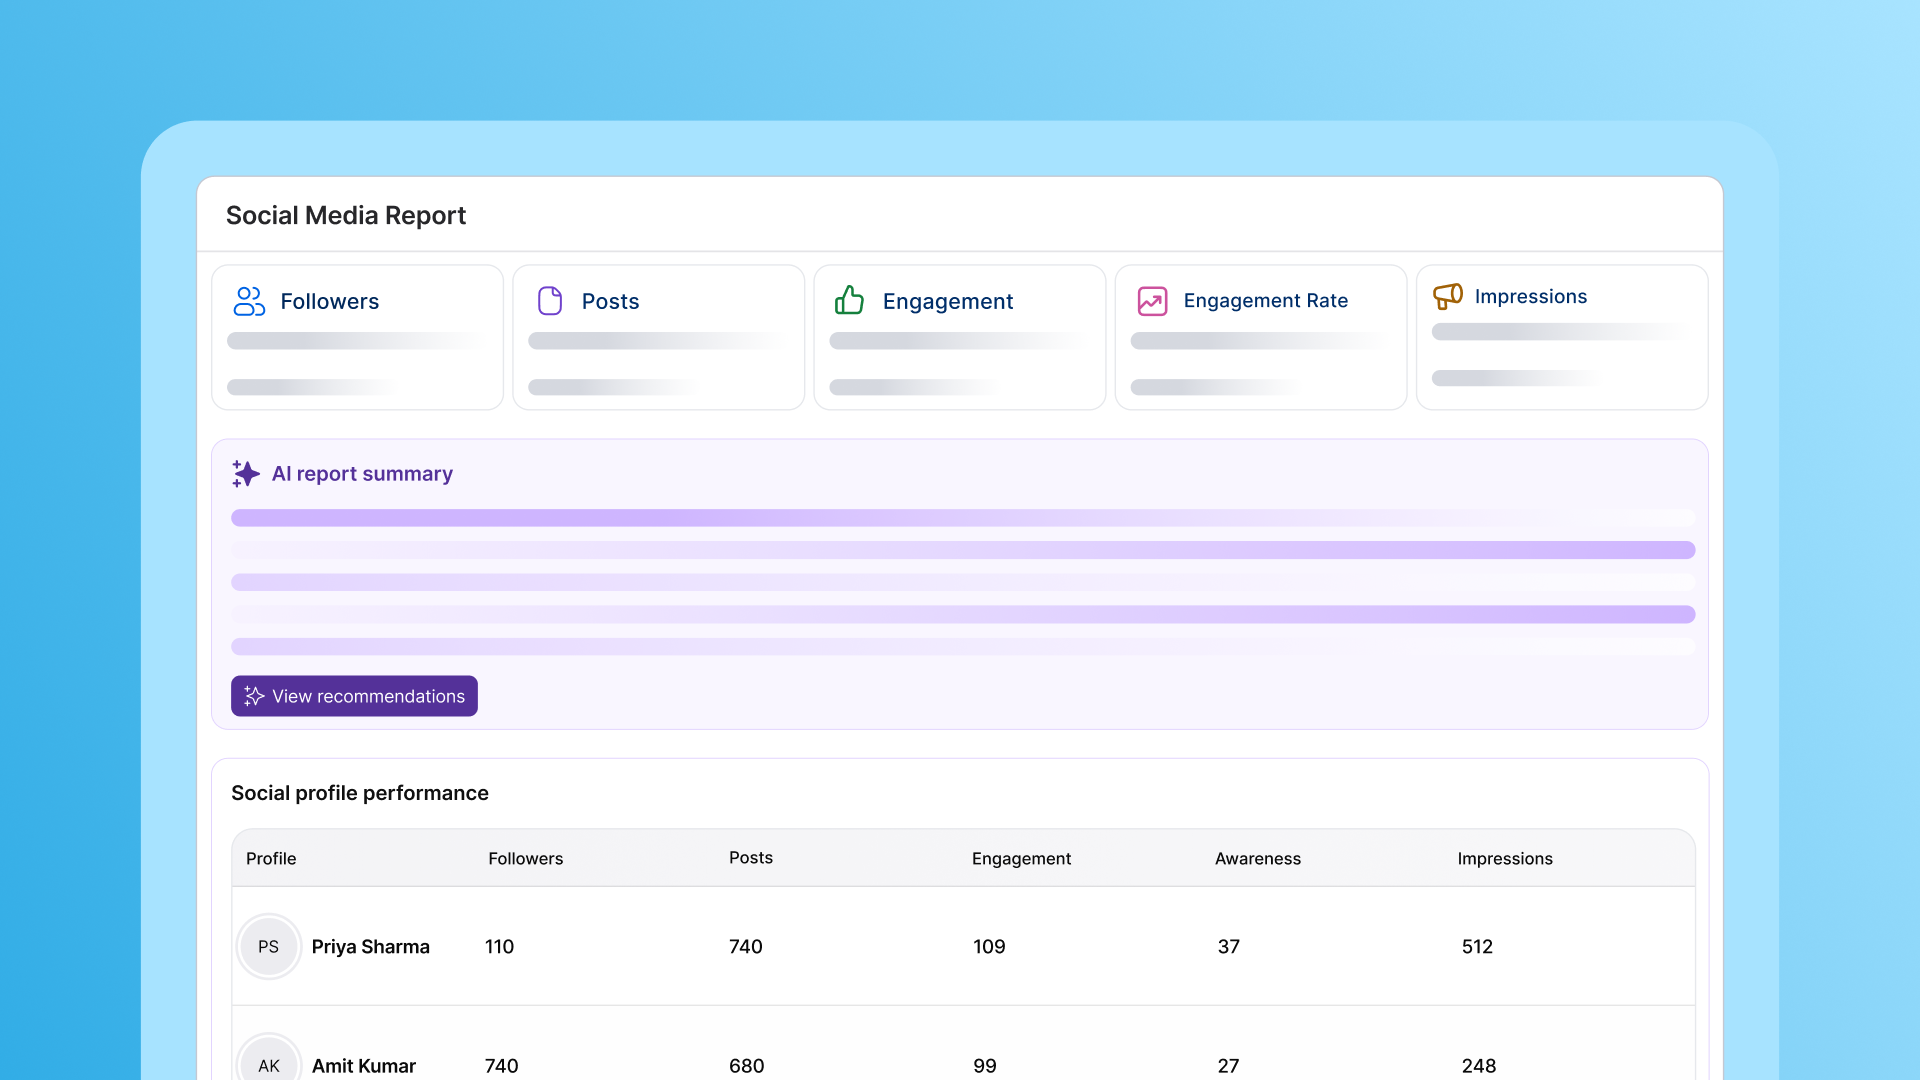Select the Impressions metric card title
This screenshot has height=1080, width=1920.
(1531, 297)
